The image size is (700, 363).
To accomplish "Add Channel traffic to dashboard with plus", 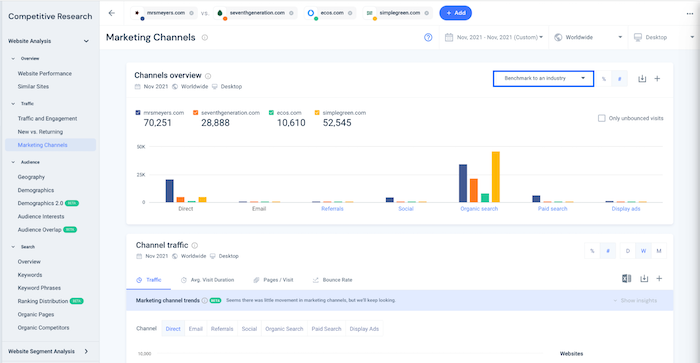I will [659, 279].
